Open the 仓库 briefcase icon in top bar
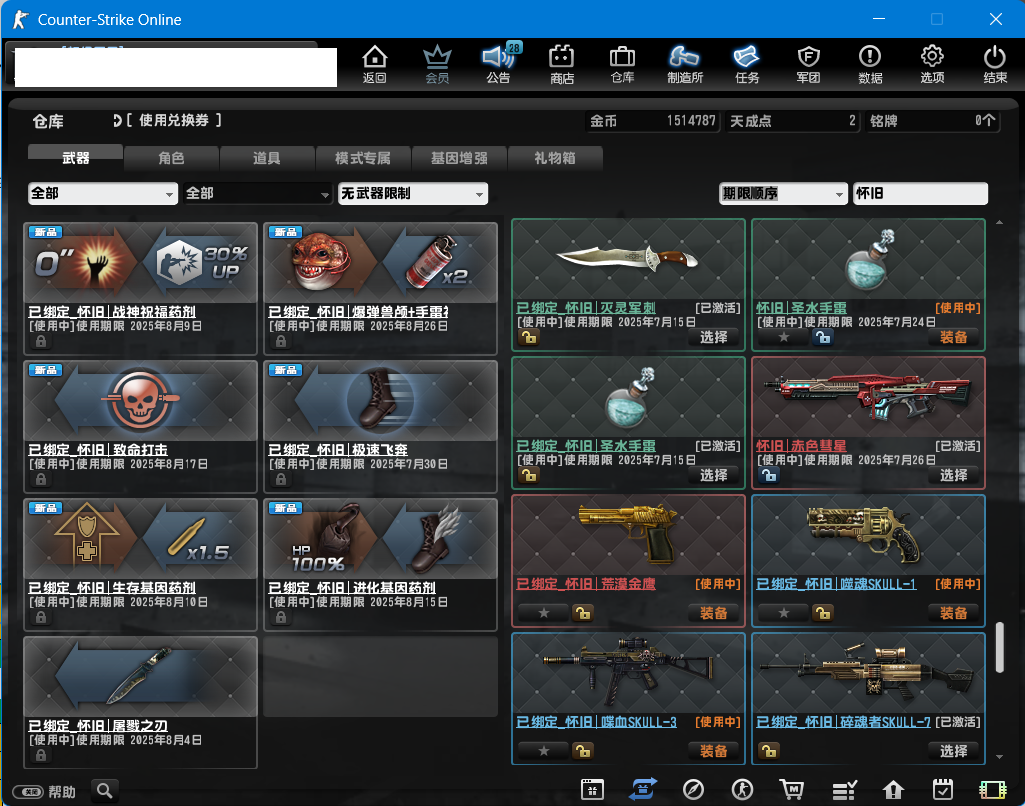The height and width of the screenshot is (806, 1025). [x=622, y=63]
